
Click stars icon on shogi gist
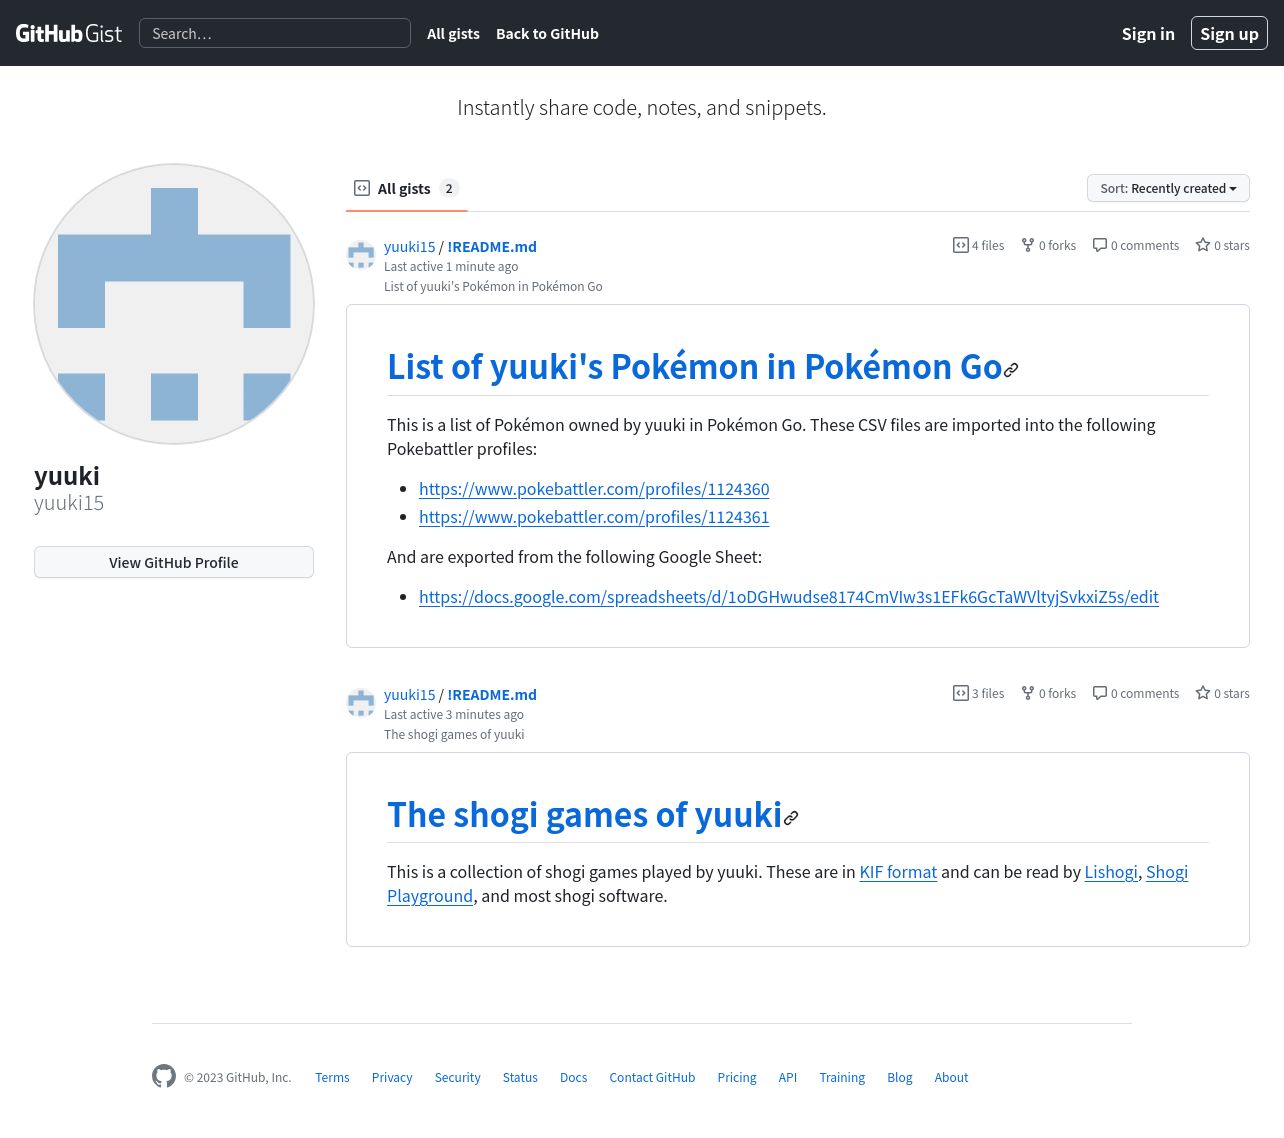[x=1203, y=693]
